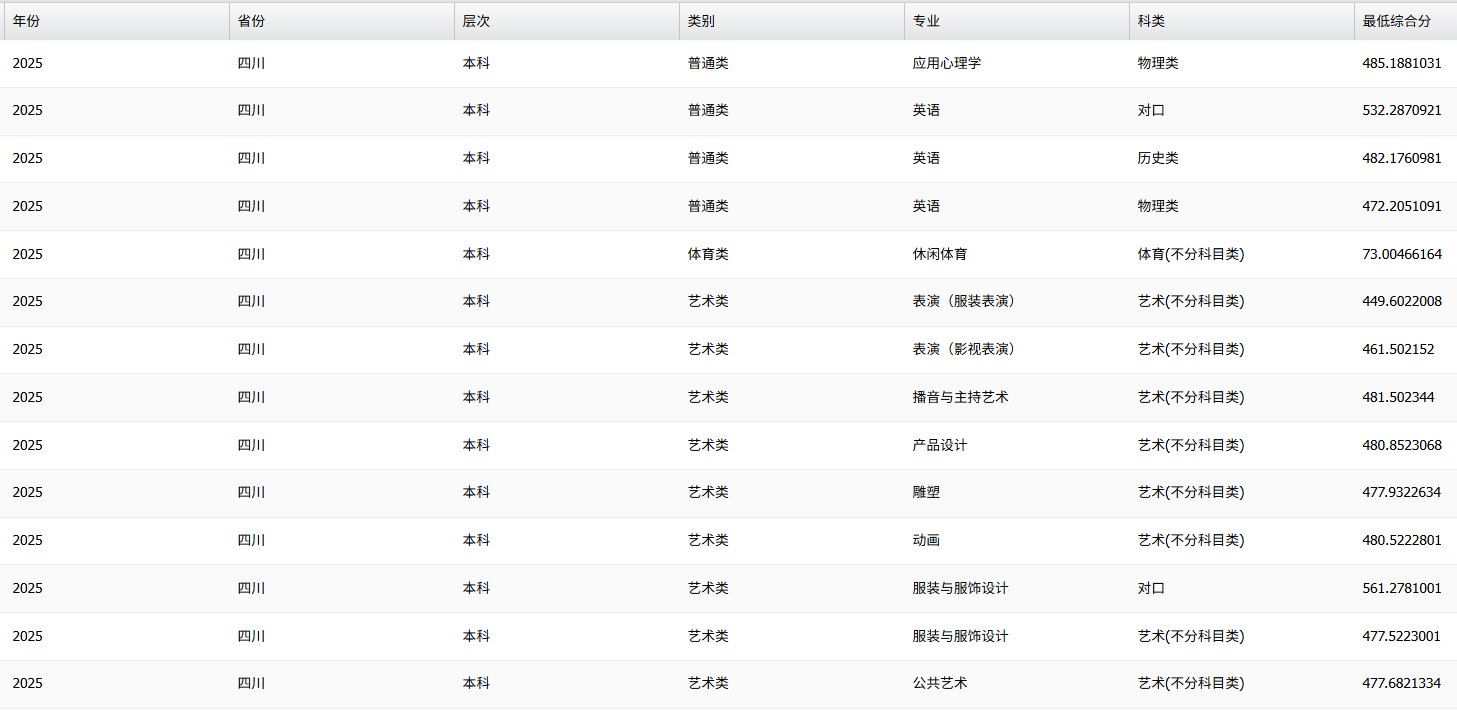Click the score 461.502152

[1398, 349]
